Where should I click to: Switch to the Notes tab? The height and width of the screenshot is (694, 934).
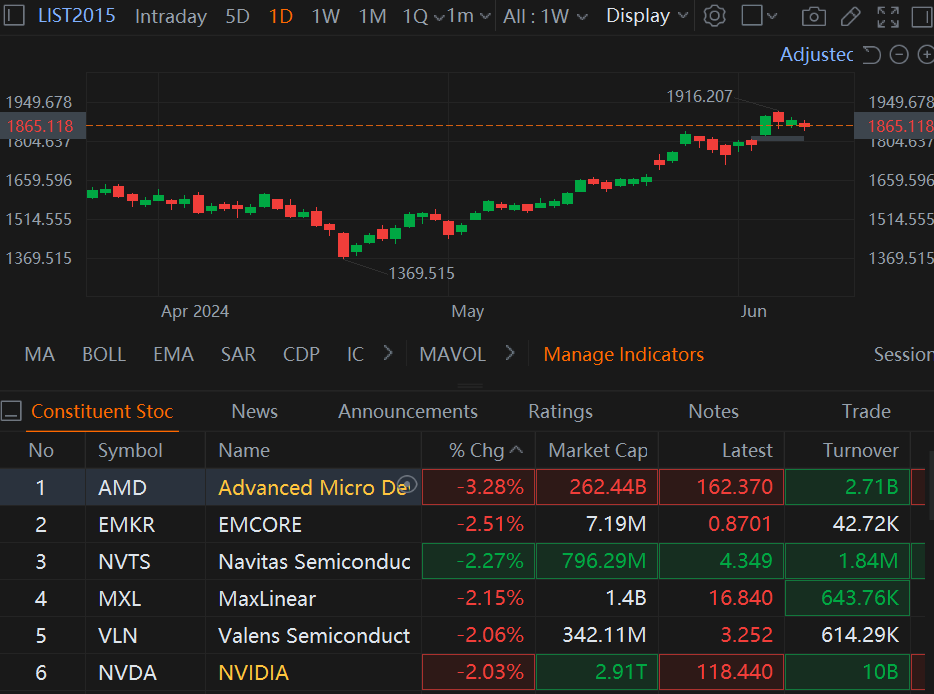tap(713, 411)
